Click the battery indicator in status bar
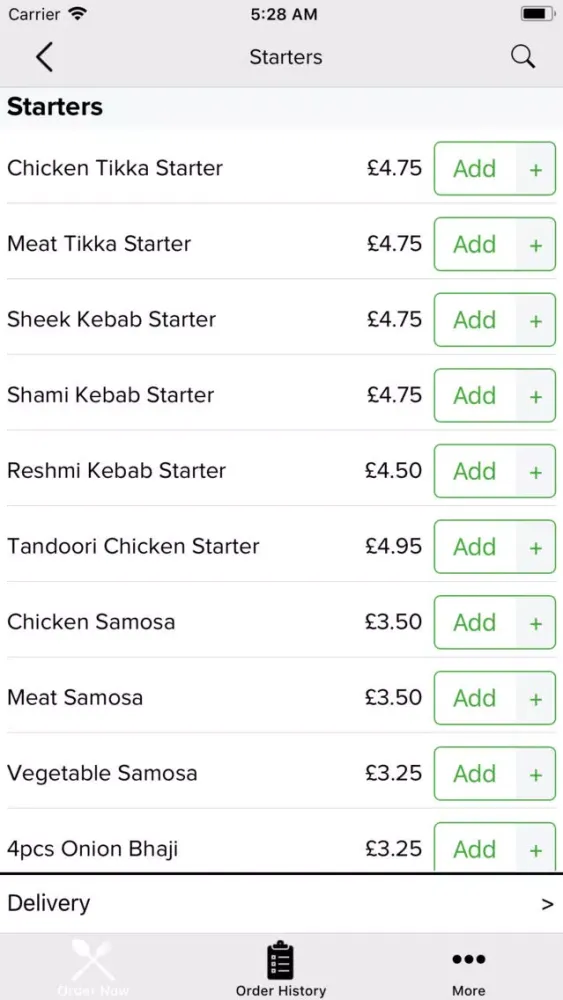This screenshot has height=1000, width=563. (x=538, y=14)
